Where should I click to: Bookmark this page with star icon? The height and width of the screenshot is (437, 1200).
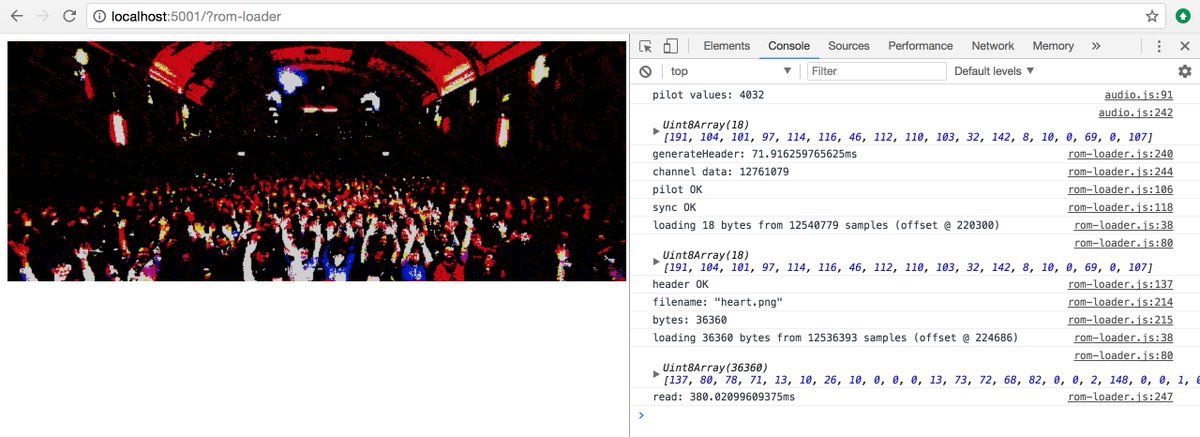1151,17
